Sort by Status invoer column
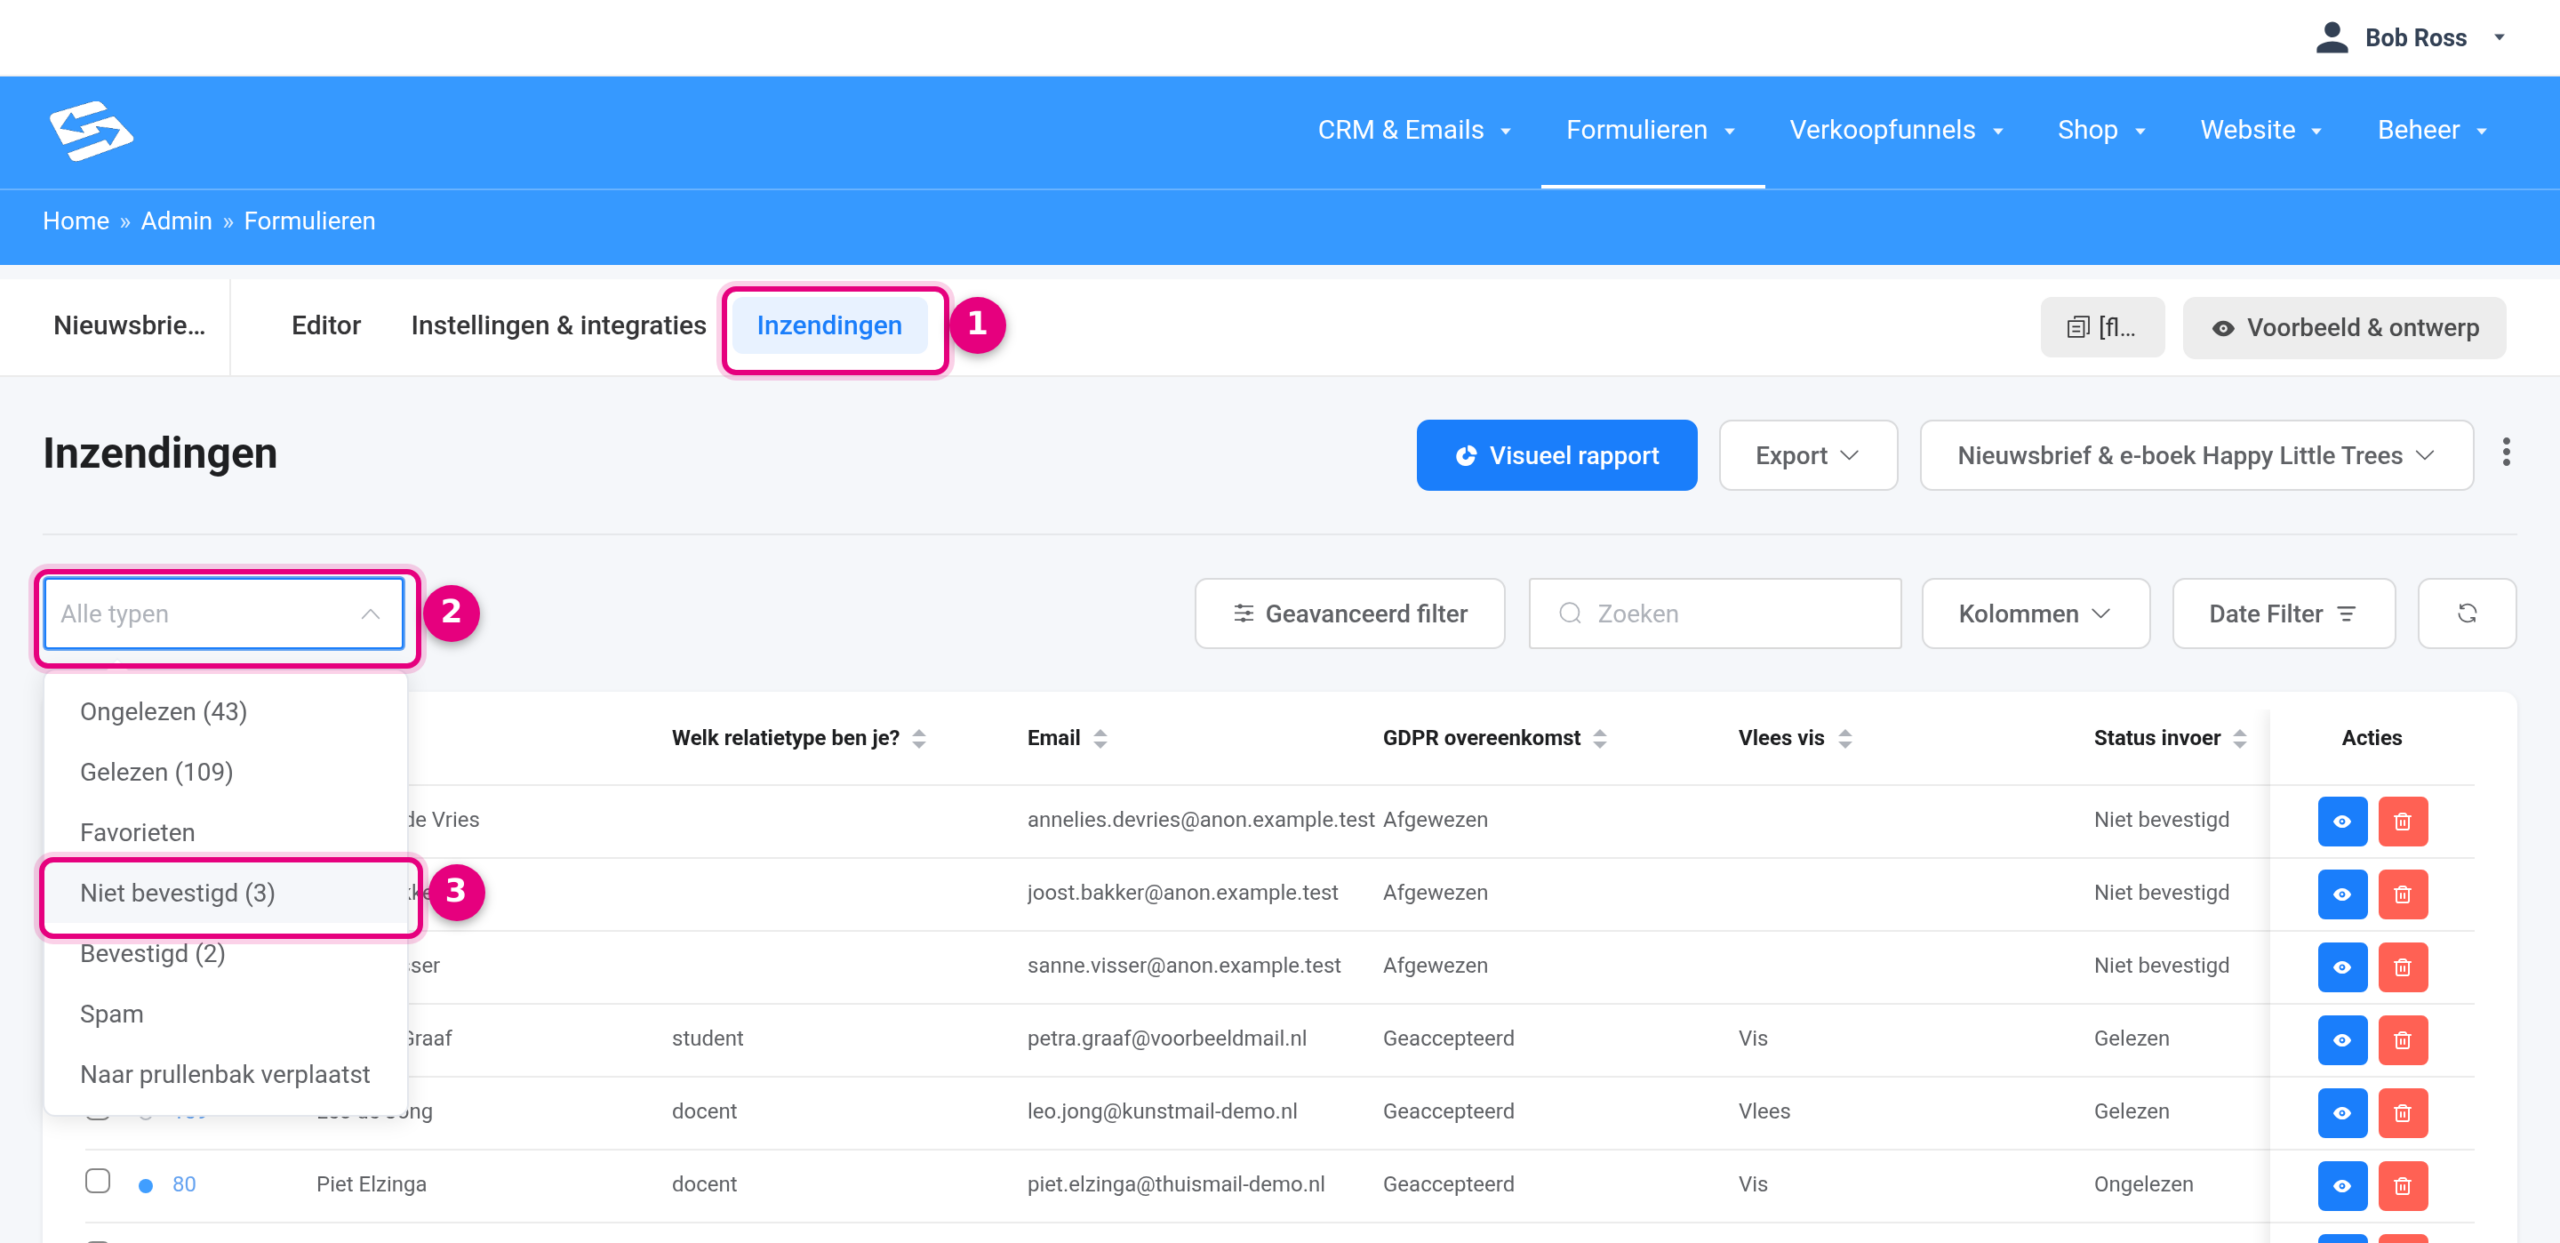This screenshot has width=2560, height=1243. point(2169,738)
